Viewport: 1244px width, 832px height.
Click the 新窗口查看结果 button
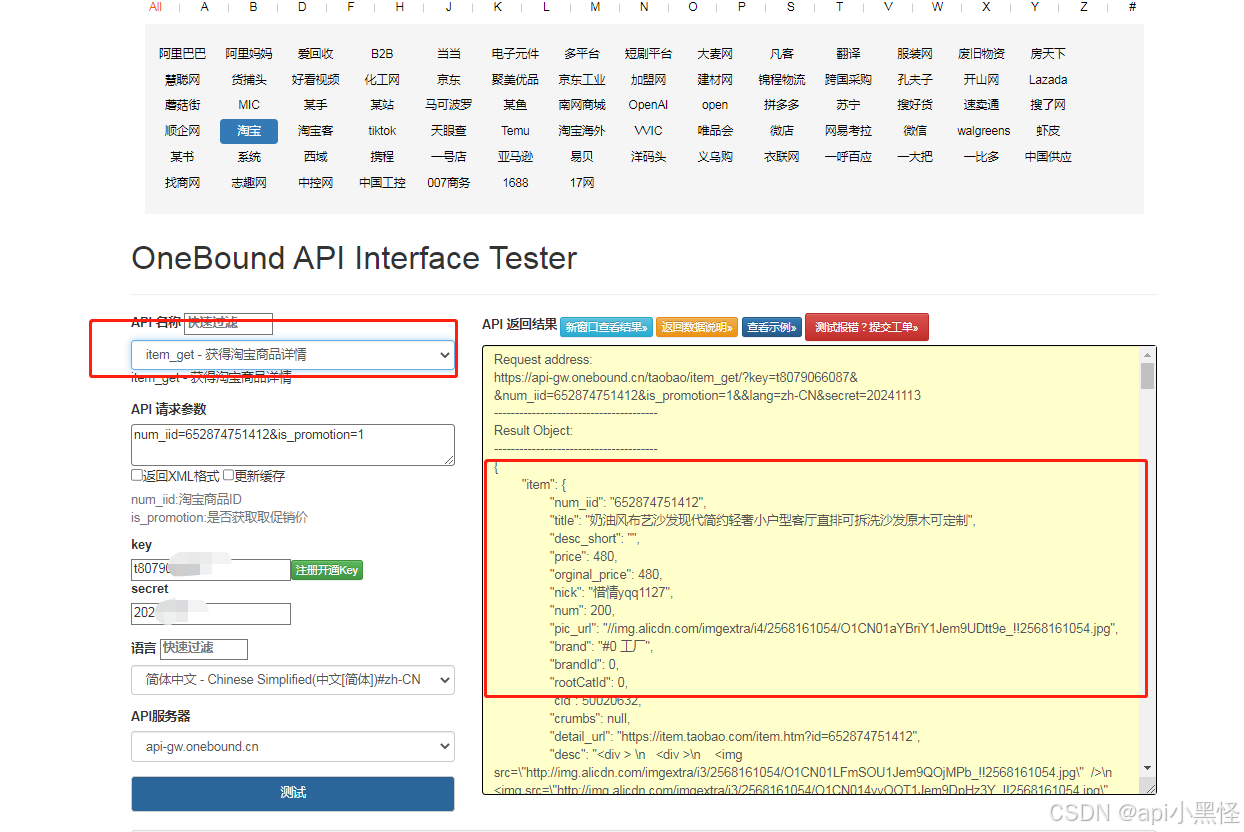(606, 327)
